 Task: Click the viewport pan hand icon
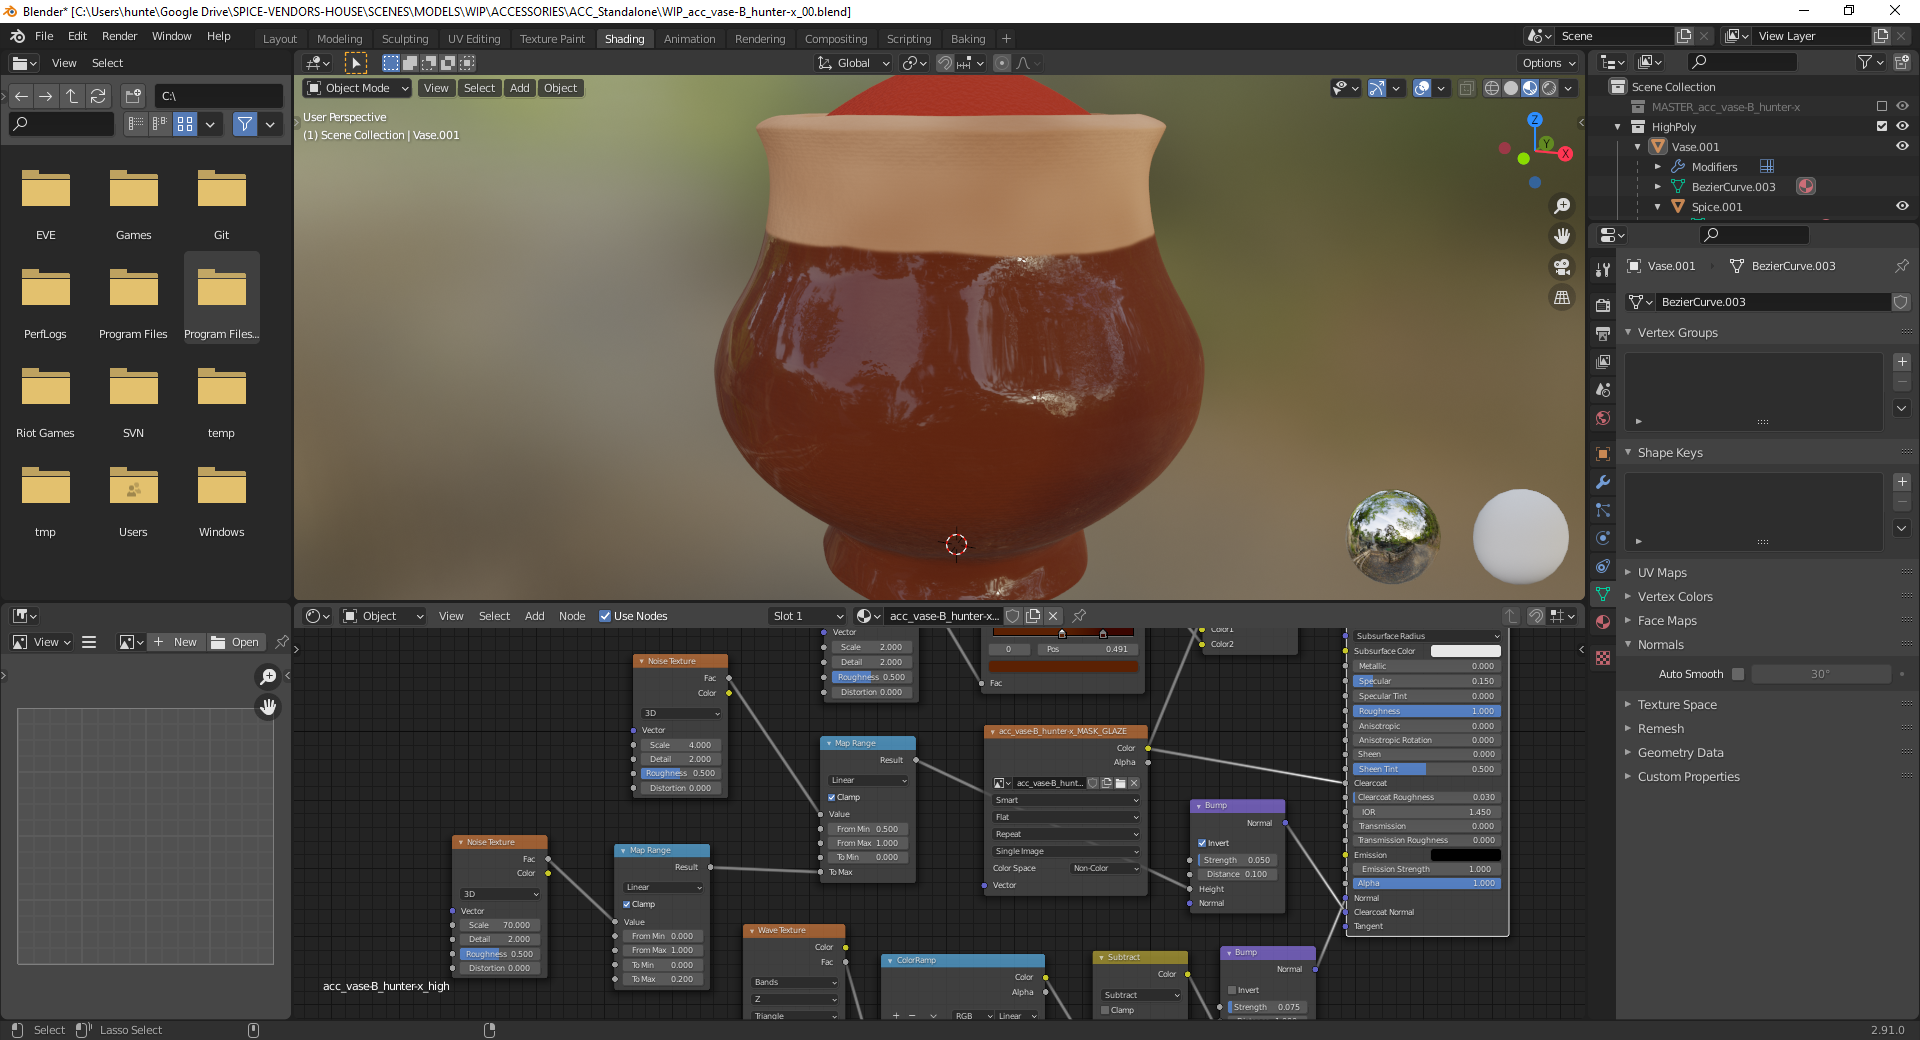[1561, 236]
